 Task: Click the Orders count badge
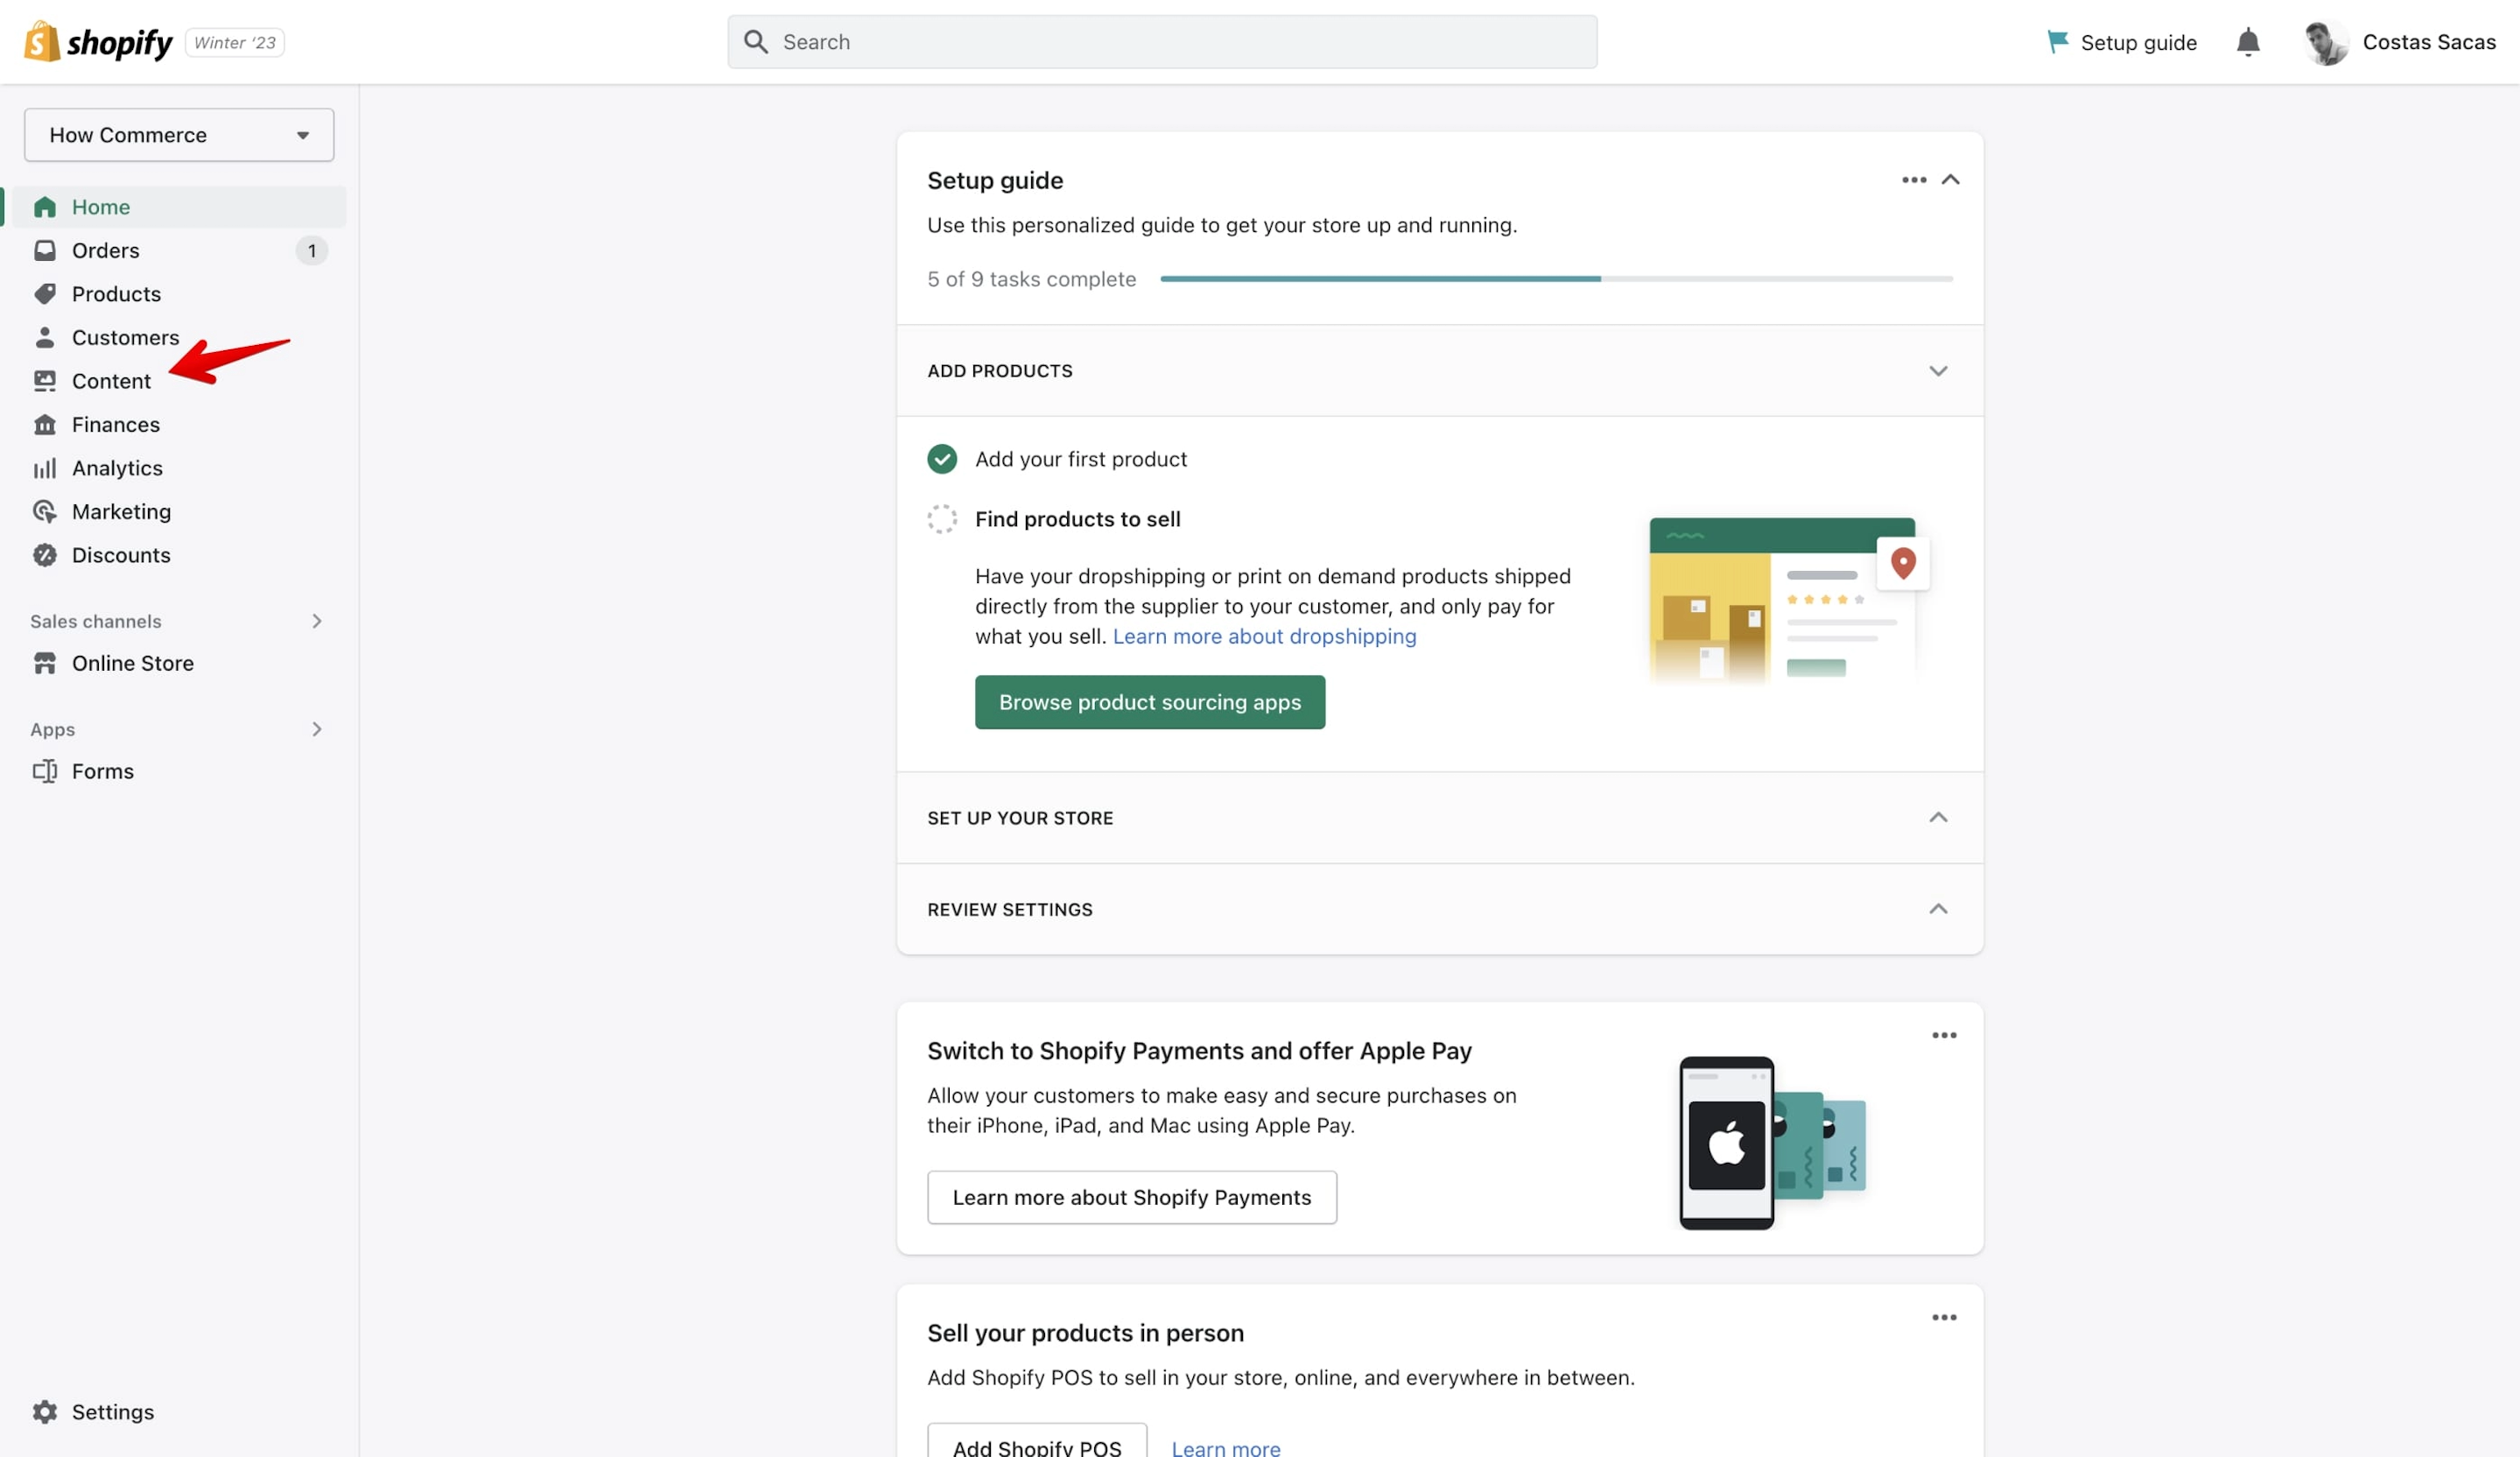312,250
